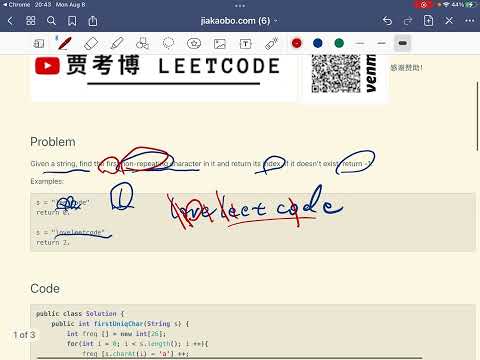480x360 pixels.
Task: Select the thinnest stroke width
Action: [x=360, y=43]
